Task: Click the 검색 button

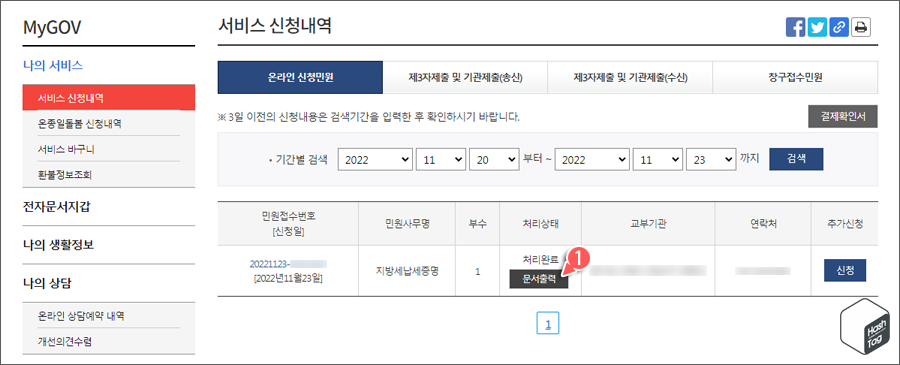Action: point(796,159)
